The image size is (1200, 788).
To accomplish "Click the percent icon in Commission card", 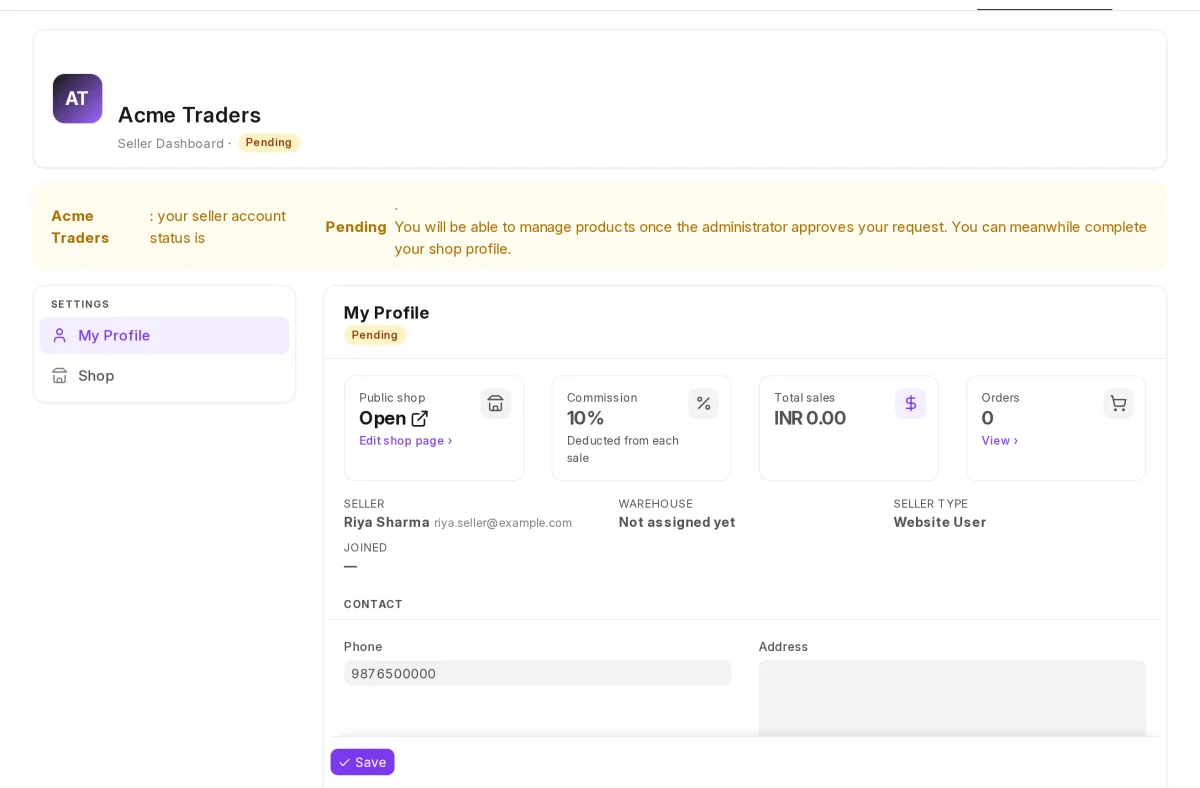I will coord(703,403).
